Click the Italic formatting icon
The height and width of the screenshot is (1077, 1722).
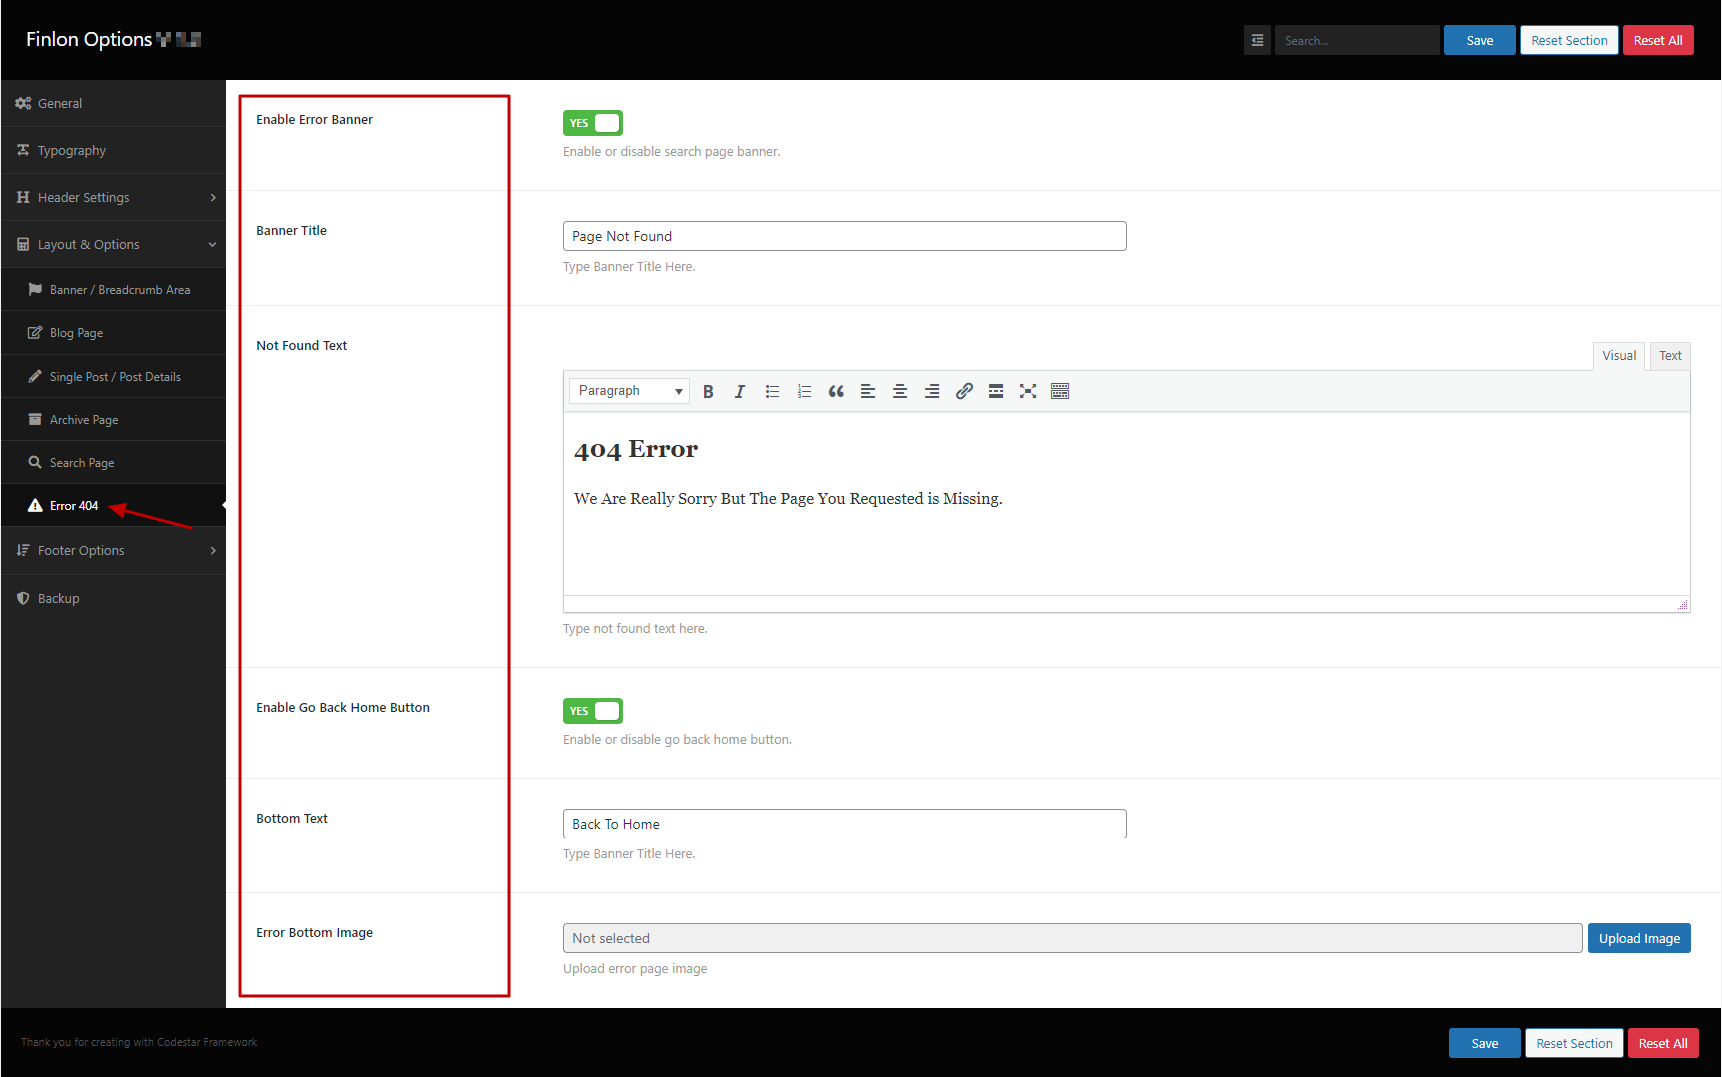point(740,392)
